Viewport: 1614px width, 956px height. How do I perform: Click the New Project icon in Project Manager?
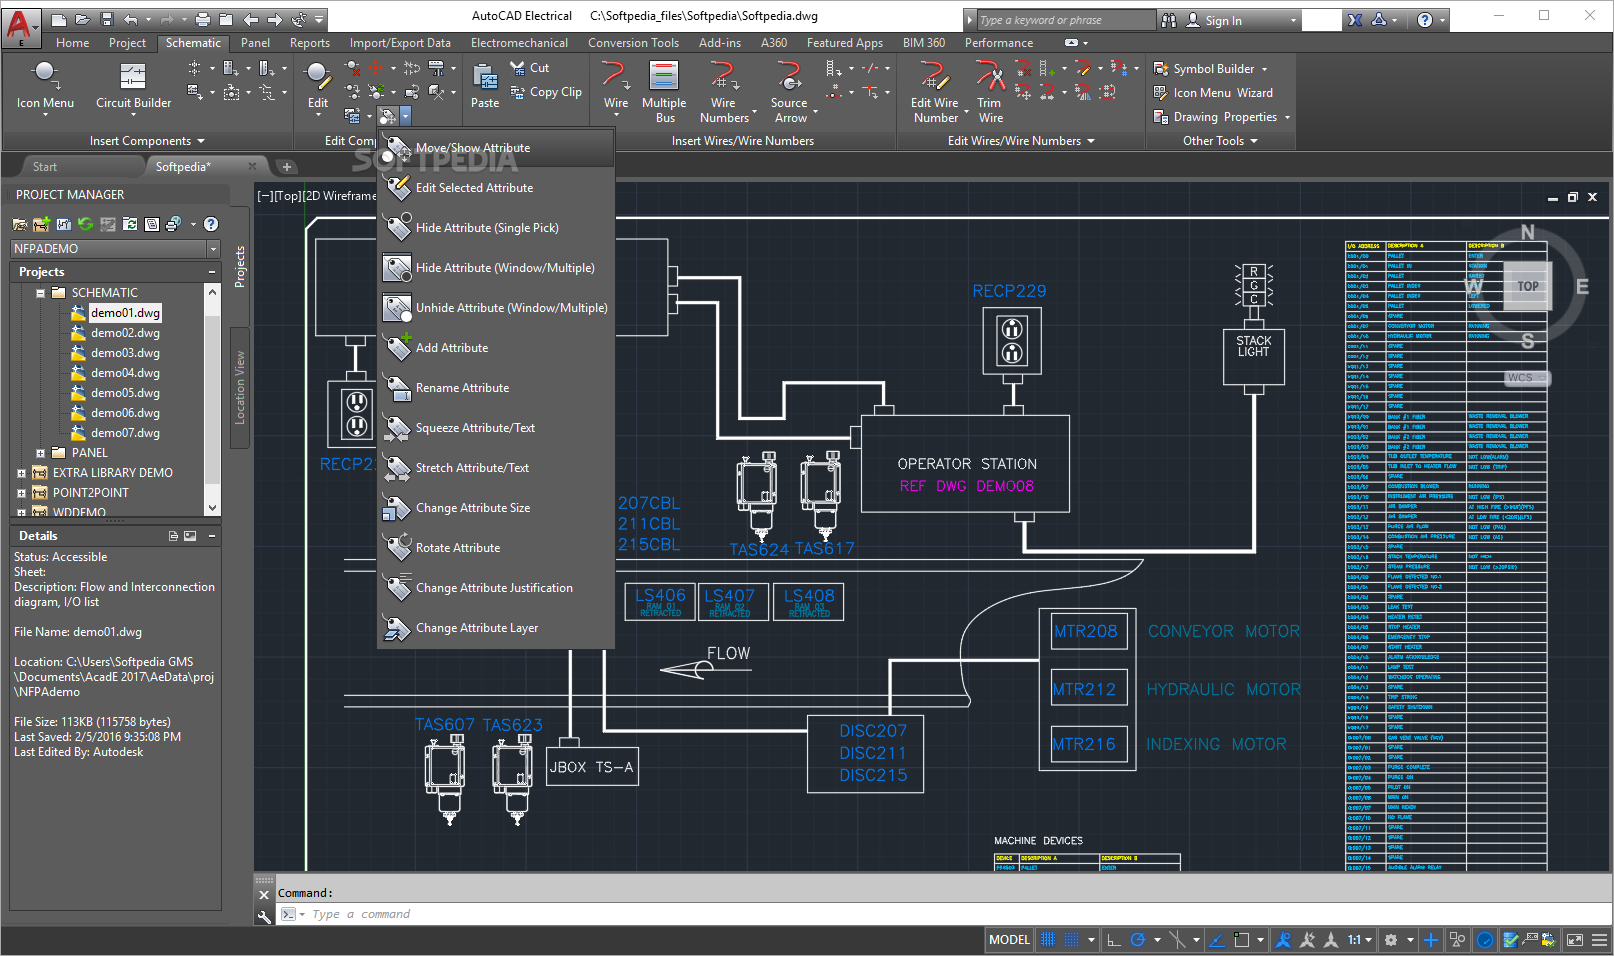tap(41, 224)
